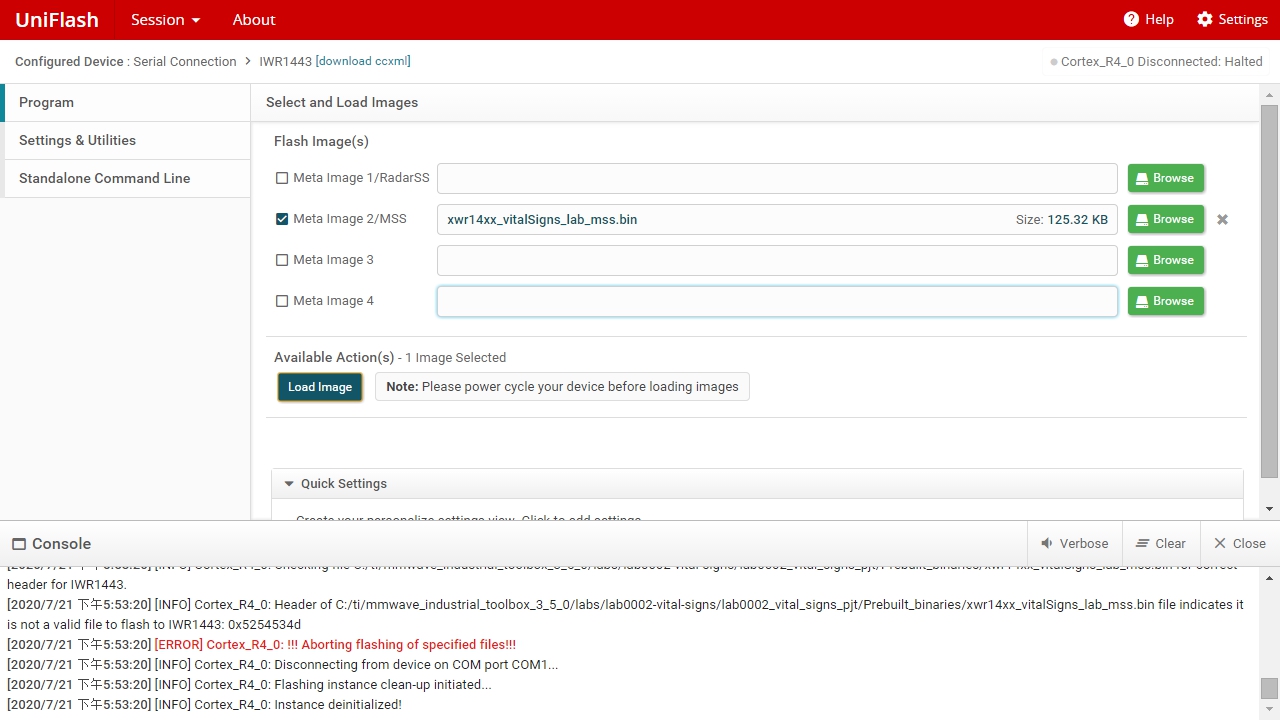The height and width of the screenshot is (720, 1280).
Task: Browse for Meta Image 1/RadarSS file
Action: coord(1166,178)
